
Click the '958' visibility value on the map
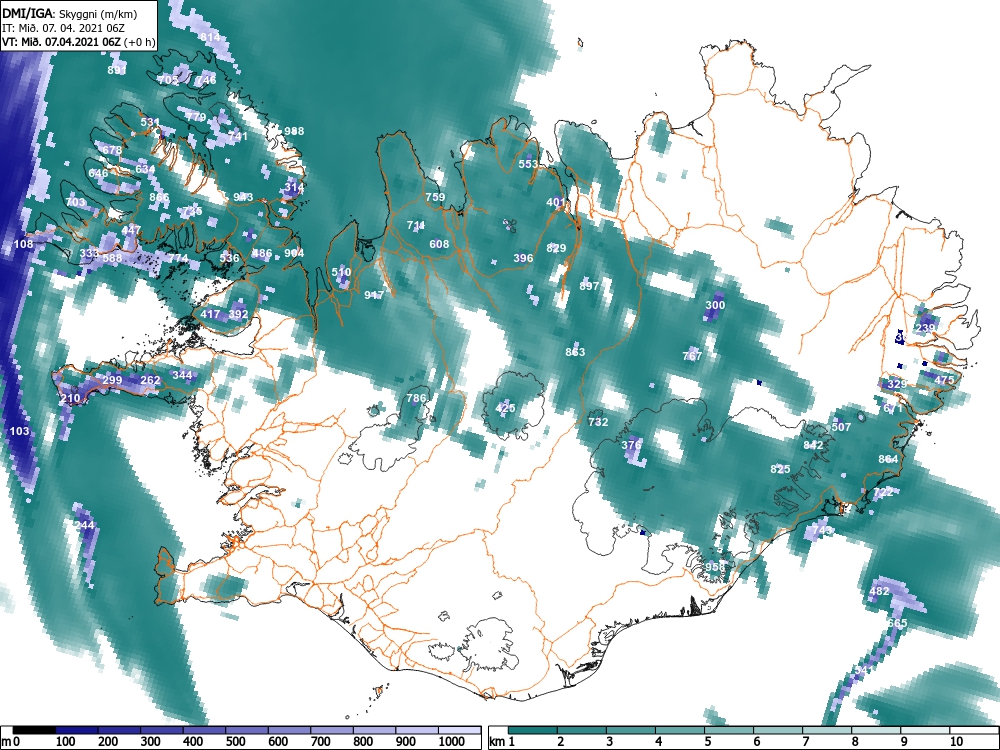tap(715, 567)
